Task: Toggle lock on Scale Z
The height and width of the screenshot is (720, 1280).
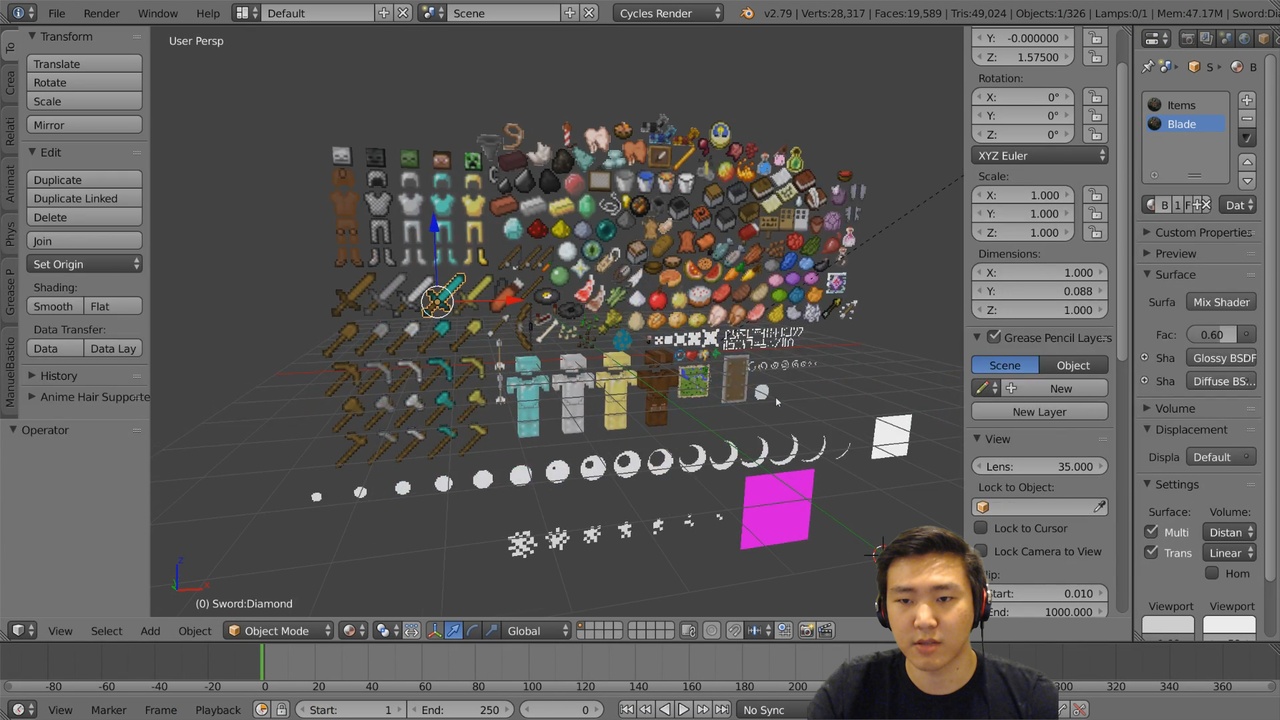Action: tap(1095, 232)
